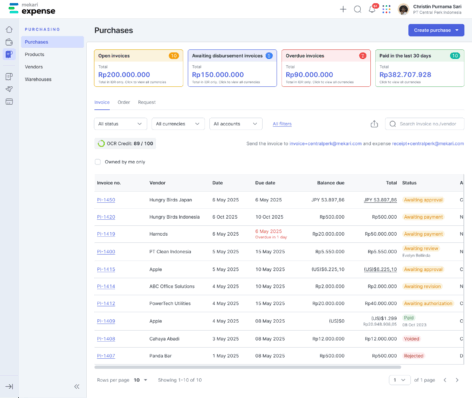Click the Create purchase button

click(x=436, y=30)
